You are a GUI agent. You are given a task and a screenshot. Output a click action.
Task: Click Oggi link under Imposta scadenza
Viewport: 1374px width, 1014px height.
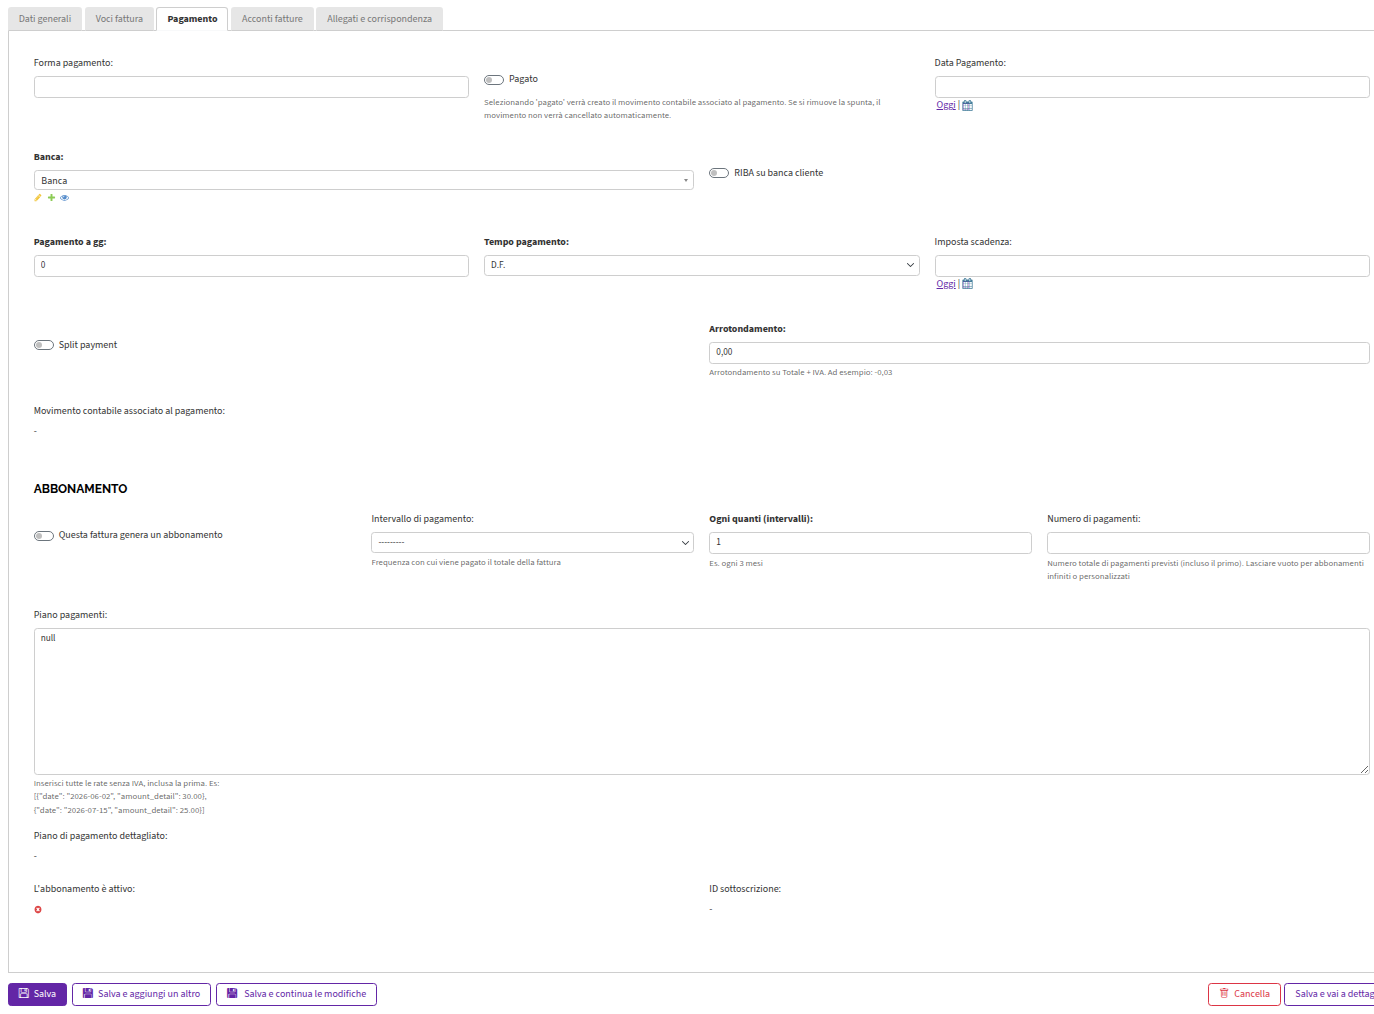click(946, 284)
